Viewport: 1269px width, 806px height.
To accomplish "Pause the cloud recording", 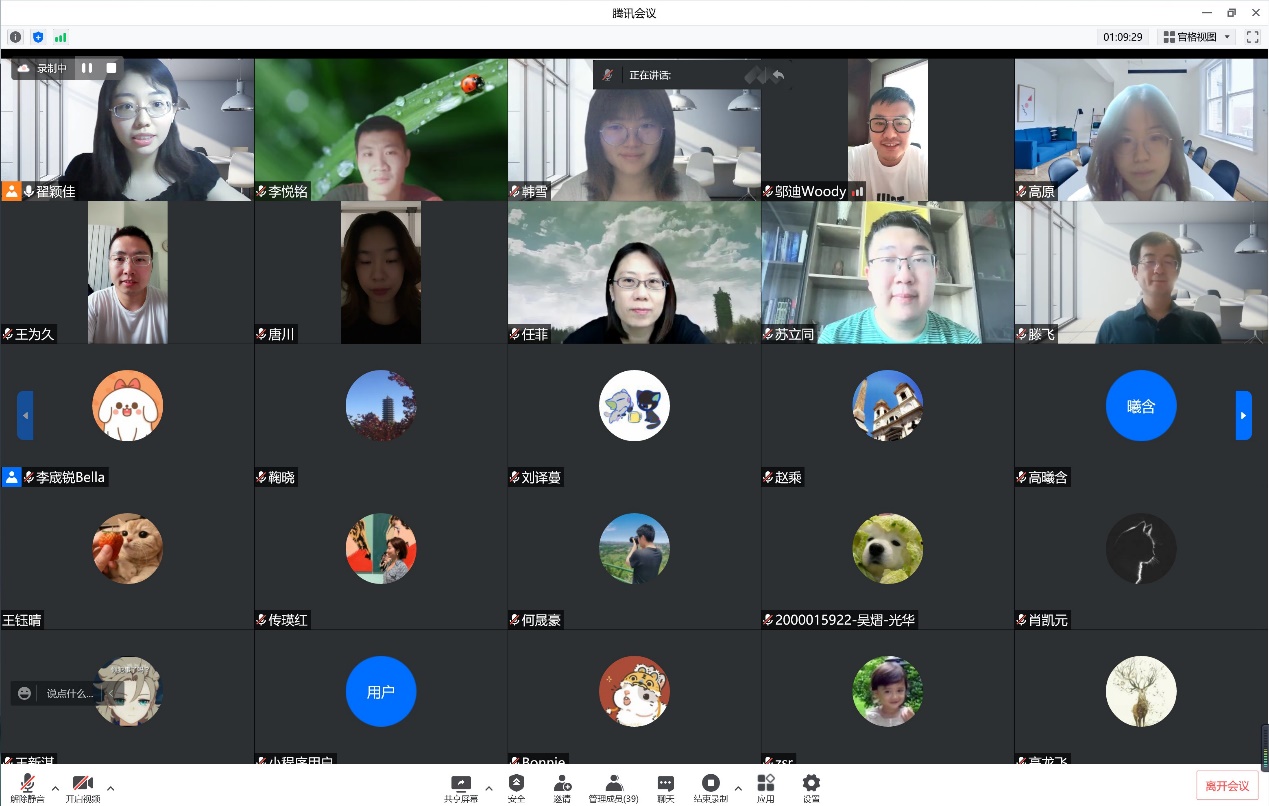I will [x=87, y=68].
